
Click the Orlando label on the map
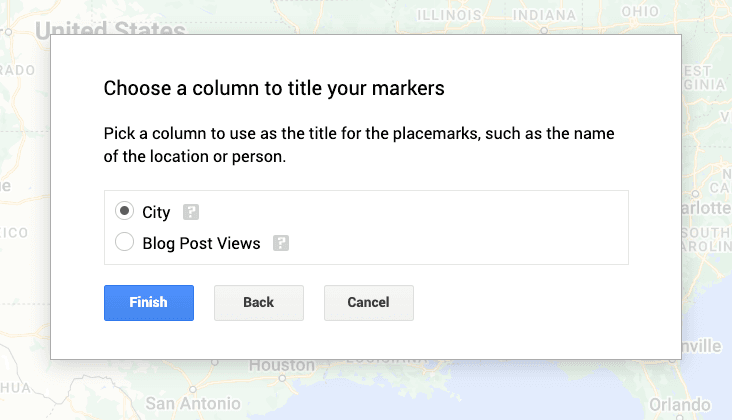[687, 404]
